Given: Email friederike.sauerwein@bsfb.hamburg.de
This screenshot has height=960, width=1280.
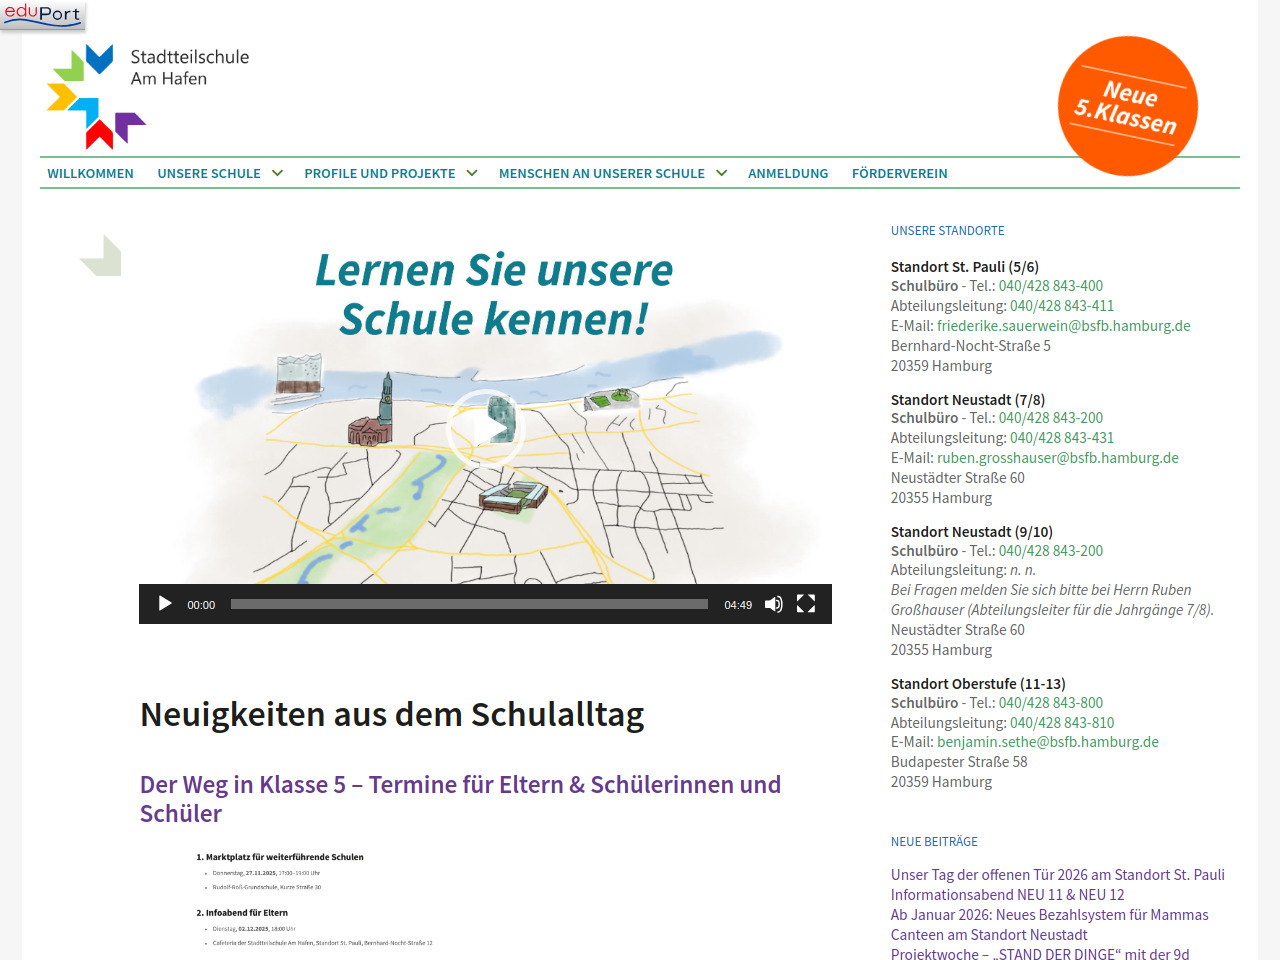Looking at the screenshot, I should [x=1063, y=326].
